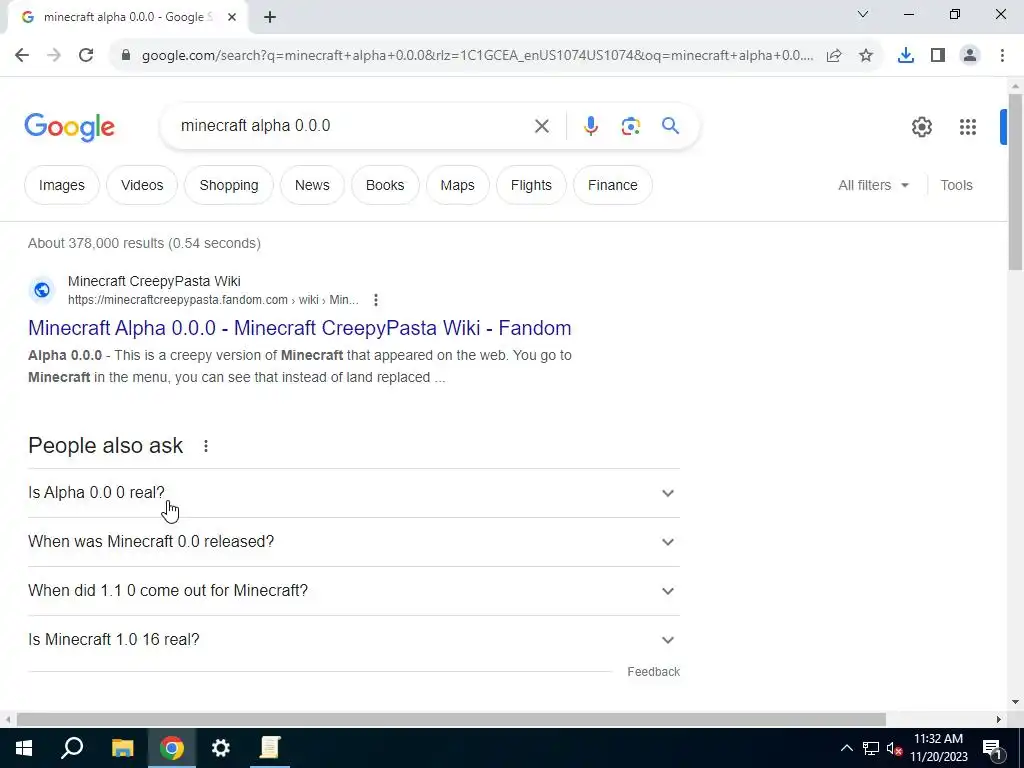This screenshot has width=1024, height=768.
Task: Click the blue search magnifier icon
Action: 670,125
